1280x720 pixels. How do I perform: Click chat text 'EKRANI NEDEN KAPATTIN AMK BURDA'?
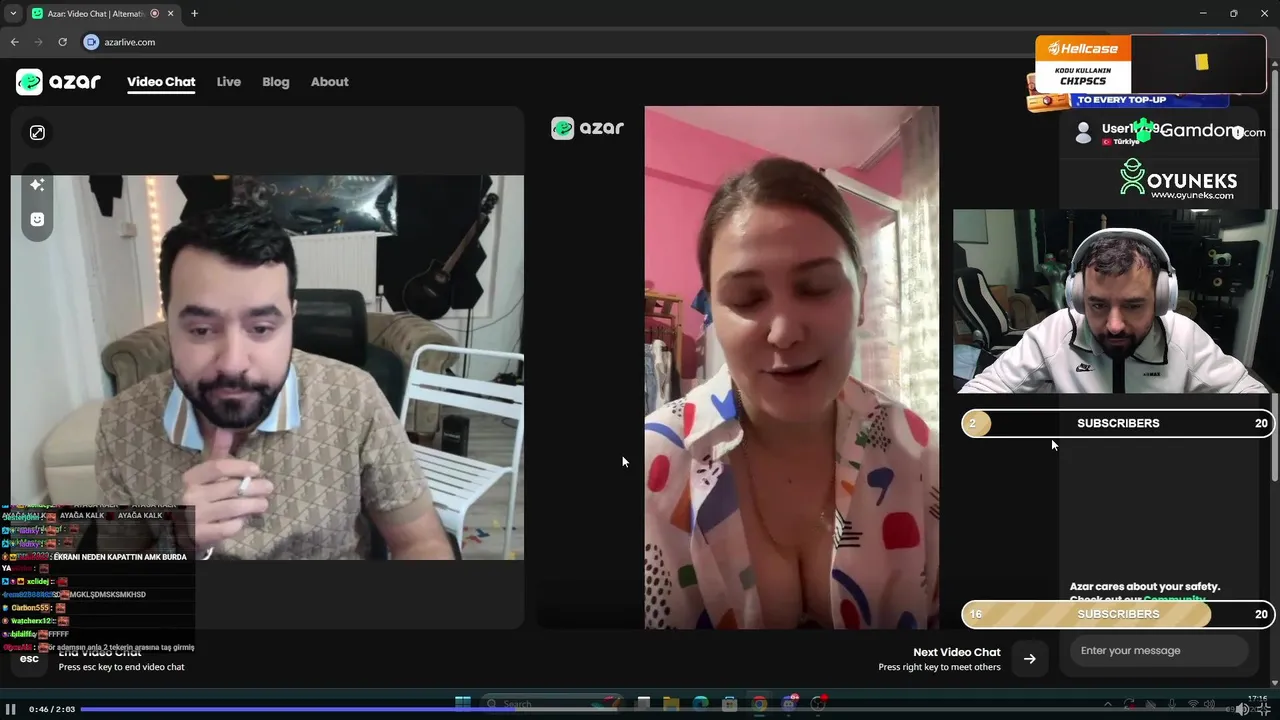(x=120, y=557)
